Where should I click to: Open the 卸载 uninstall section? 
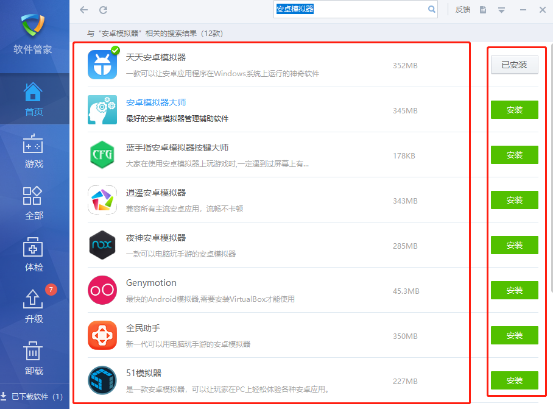tap(34, 358)
